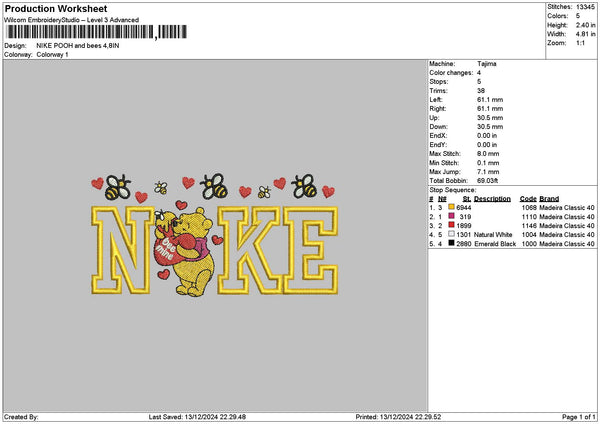
Task: Click the 'bee mine' heart in the design
Action: pyautogui.click(x=170, y=249)
